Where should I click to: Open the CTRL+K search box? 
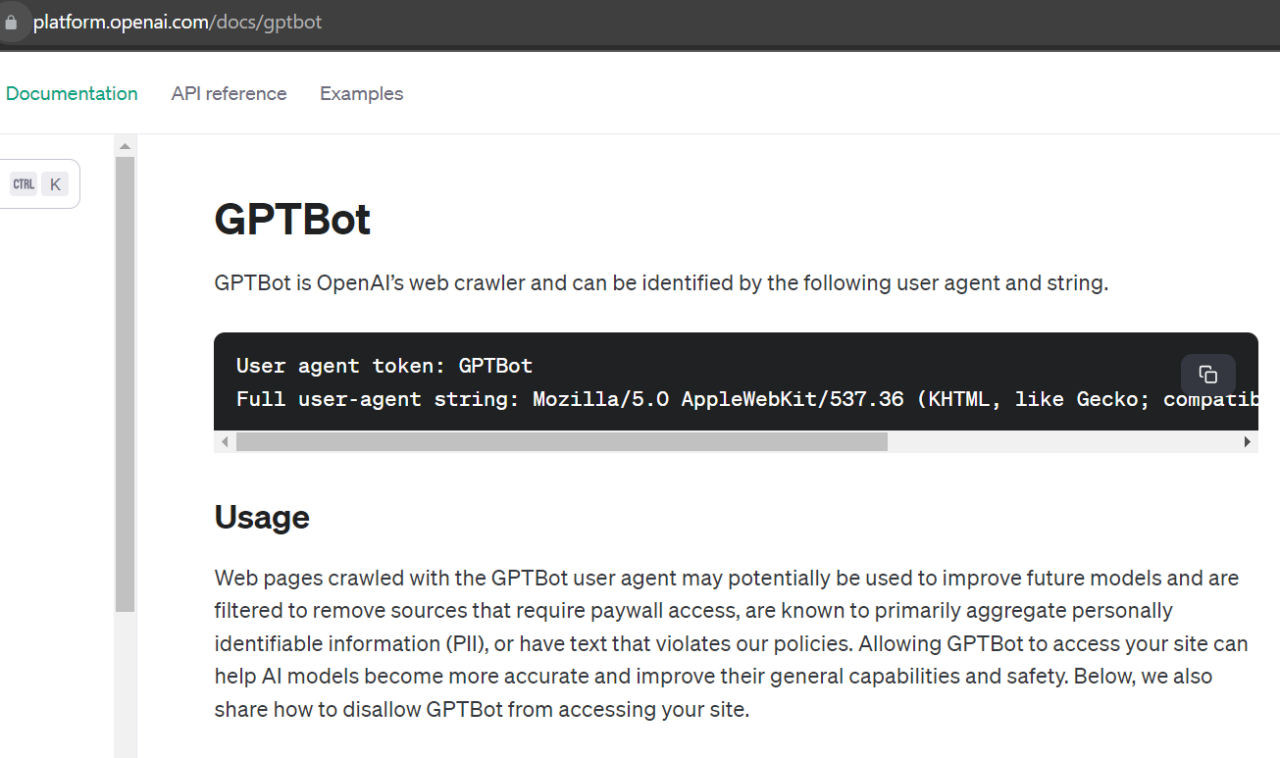[x=40, y=183]
